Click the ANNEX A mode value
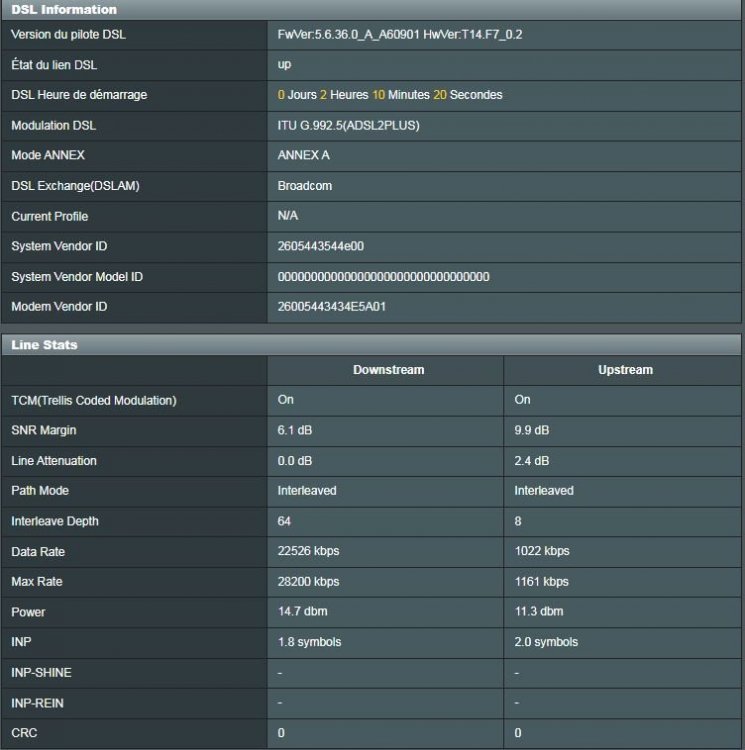 pos(303,156)
